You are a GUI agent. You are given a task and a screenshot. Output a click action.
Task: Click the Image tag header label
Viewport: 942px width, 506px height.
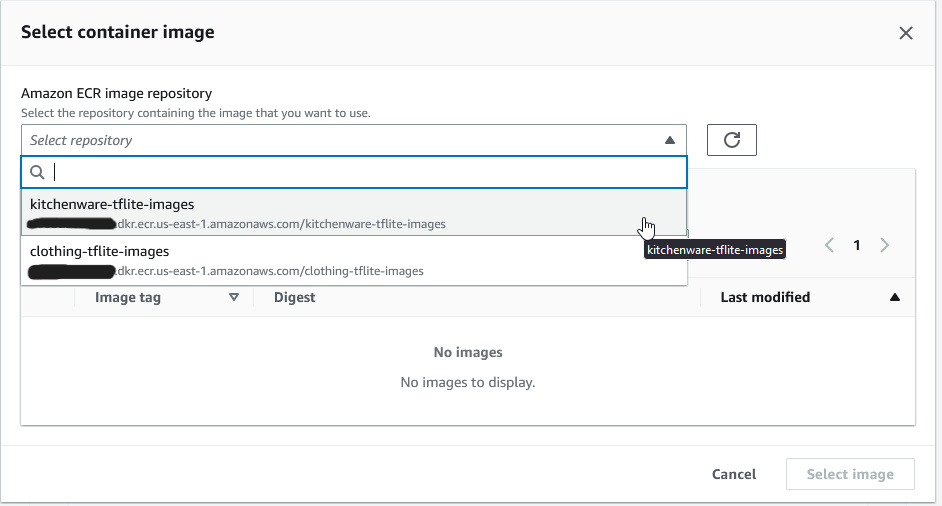127,297
